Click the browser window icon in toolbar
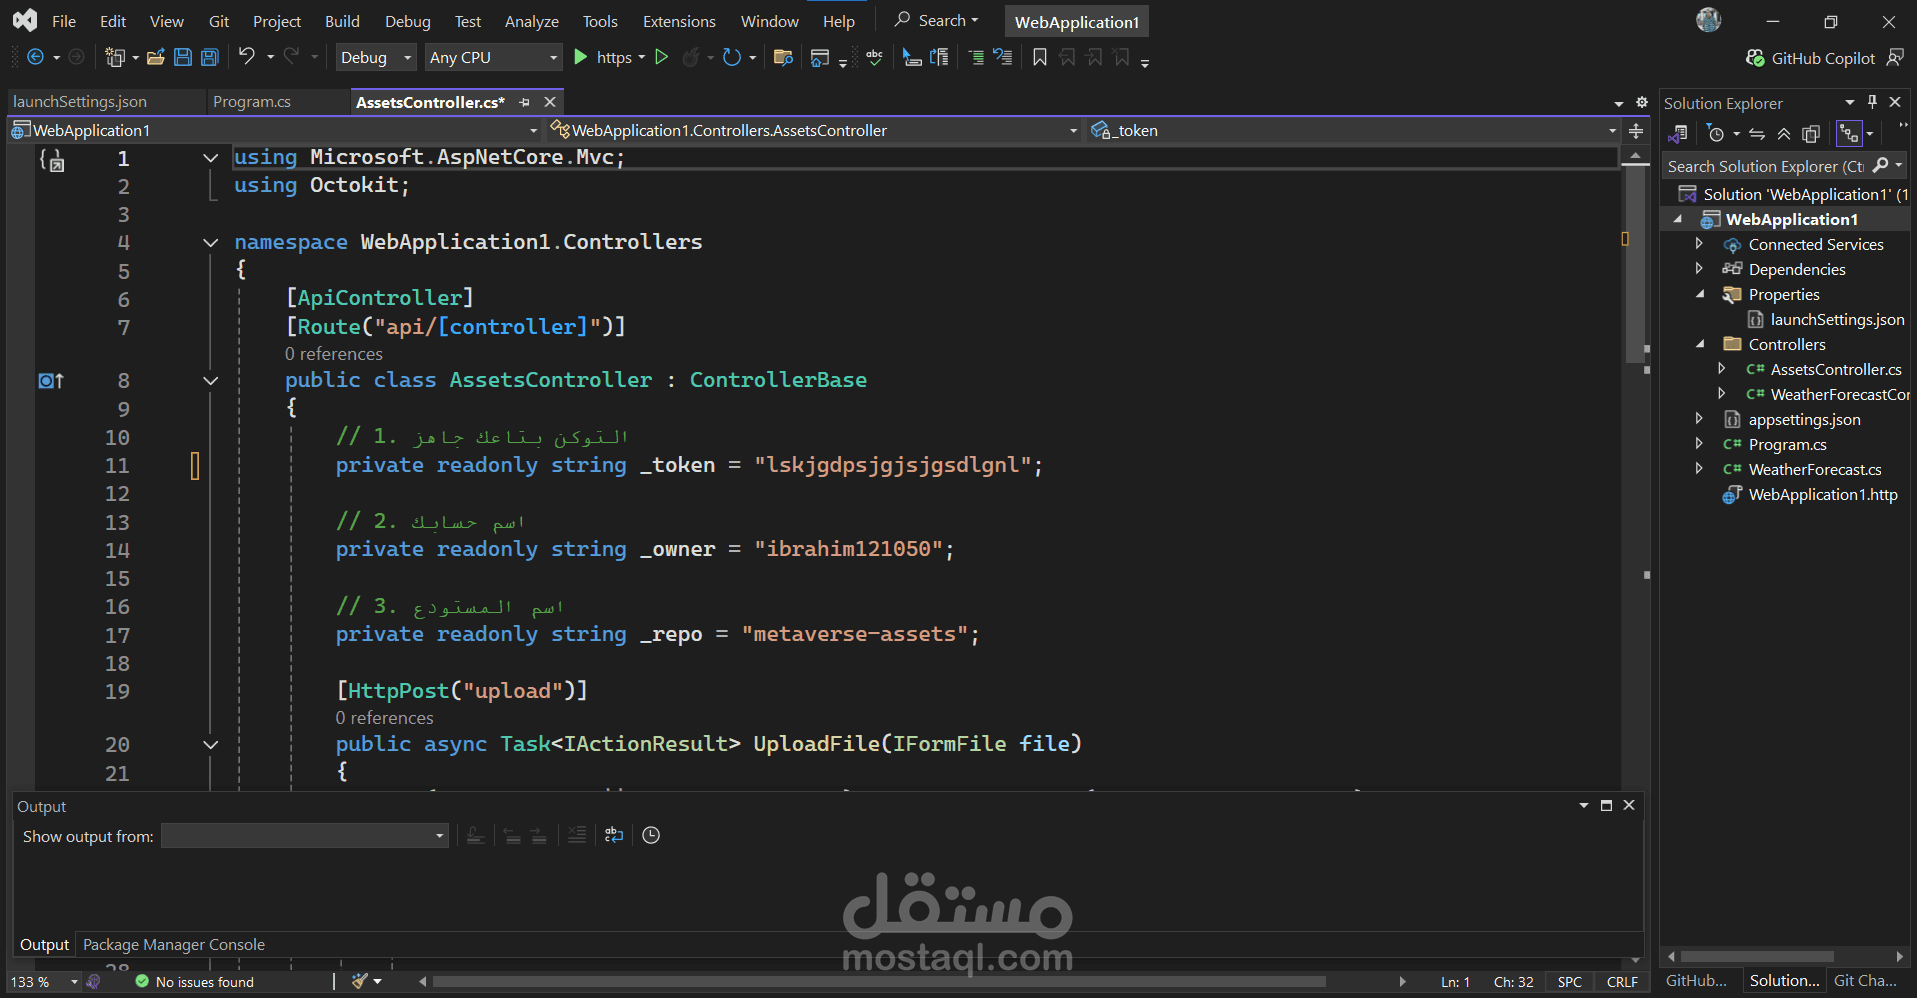 click(x=820, y=58)
